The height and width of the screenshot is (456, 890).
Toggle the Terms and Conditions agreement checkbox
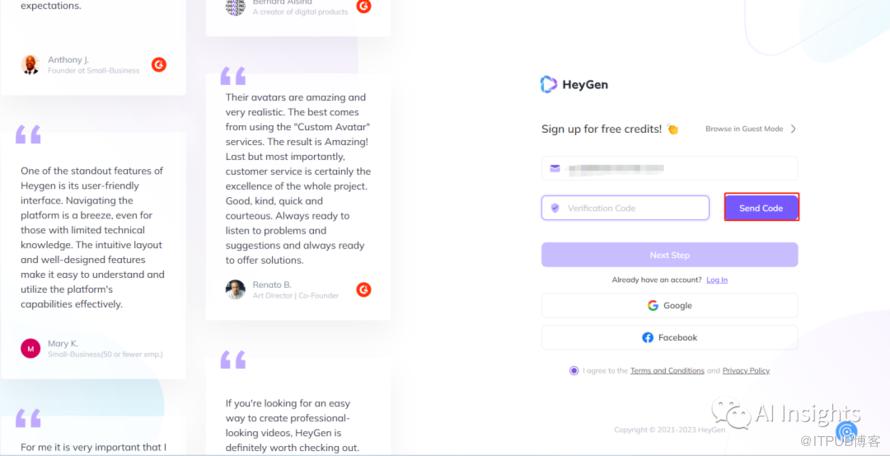(574, 371)
